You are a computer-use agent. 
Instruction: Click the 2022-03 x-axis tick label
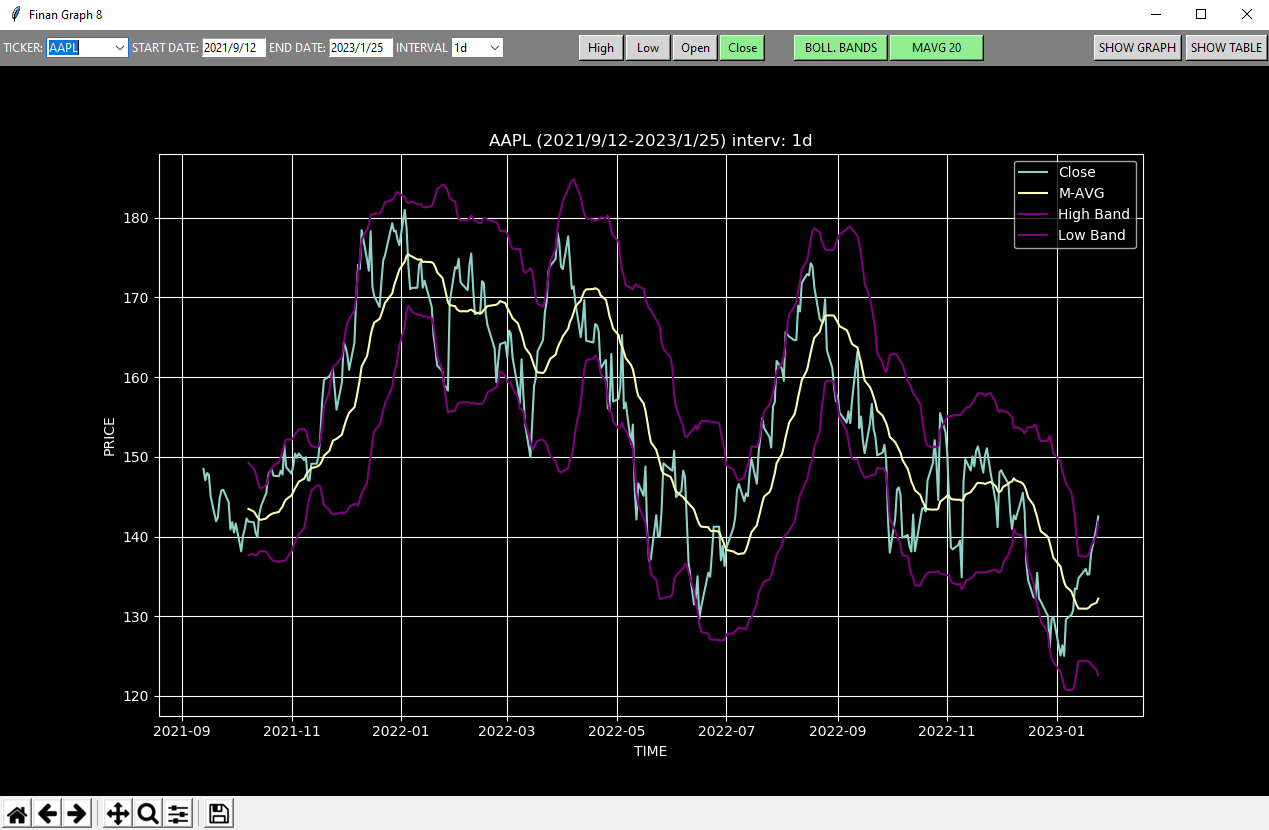(507, 731)
